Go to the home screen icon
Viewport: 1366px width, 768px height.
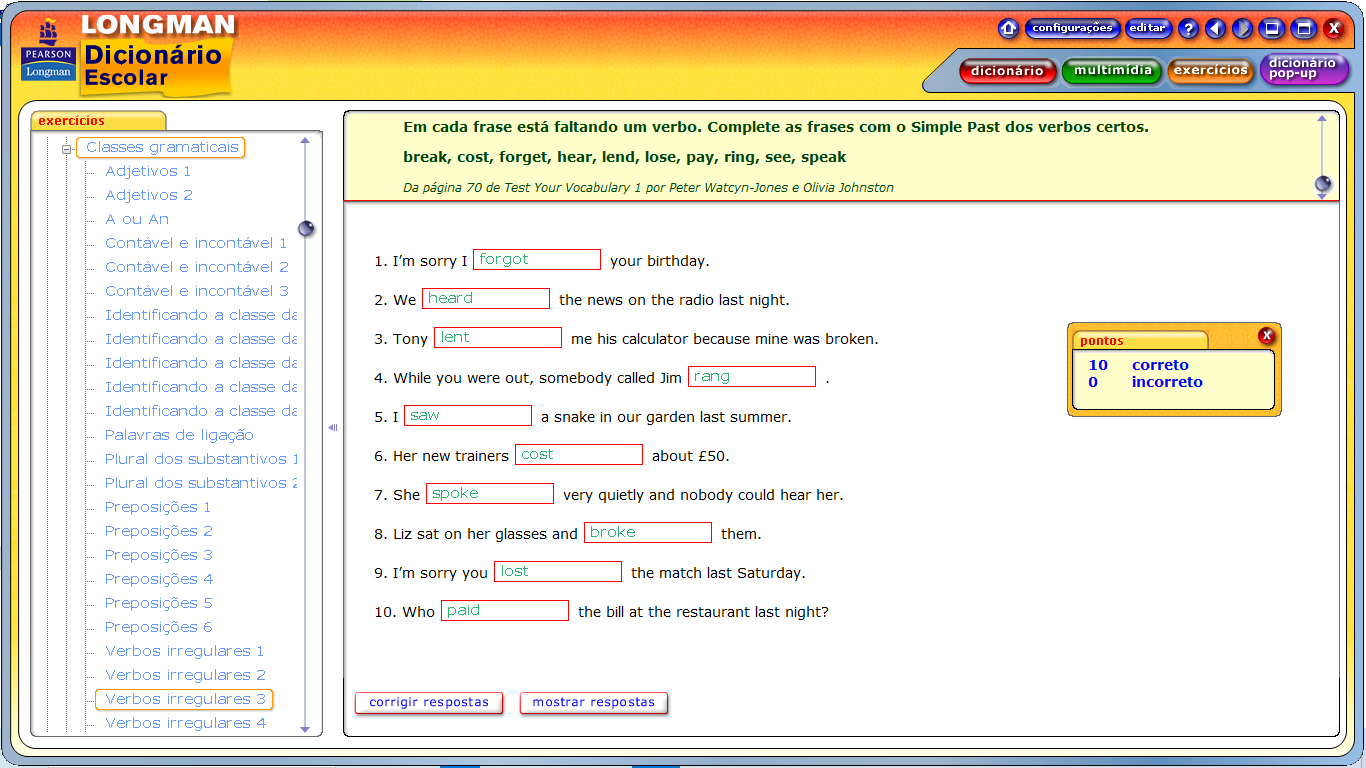(x=1008, y=29)
